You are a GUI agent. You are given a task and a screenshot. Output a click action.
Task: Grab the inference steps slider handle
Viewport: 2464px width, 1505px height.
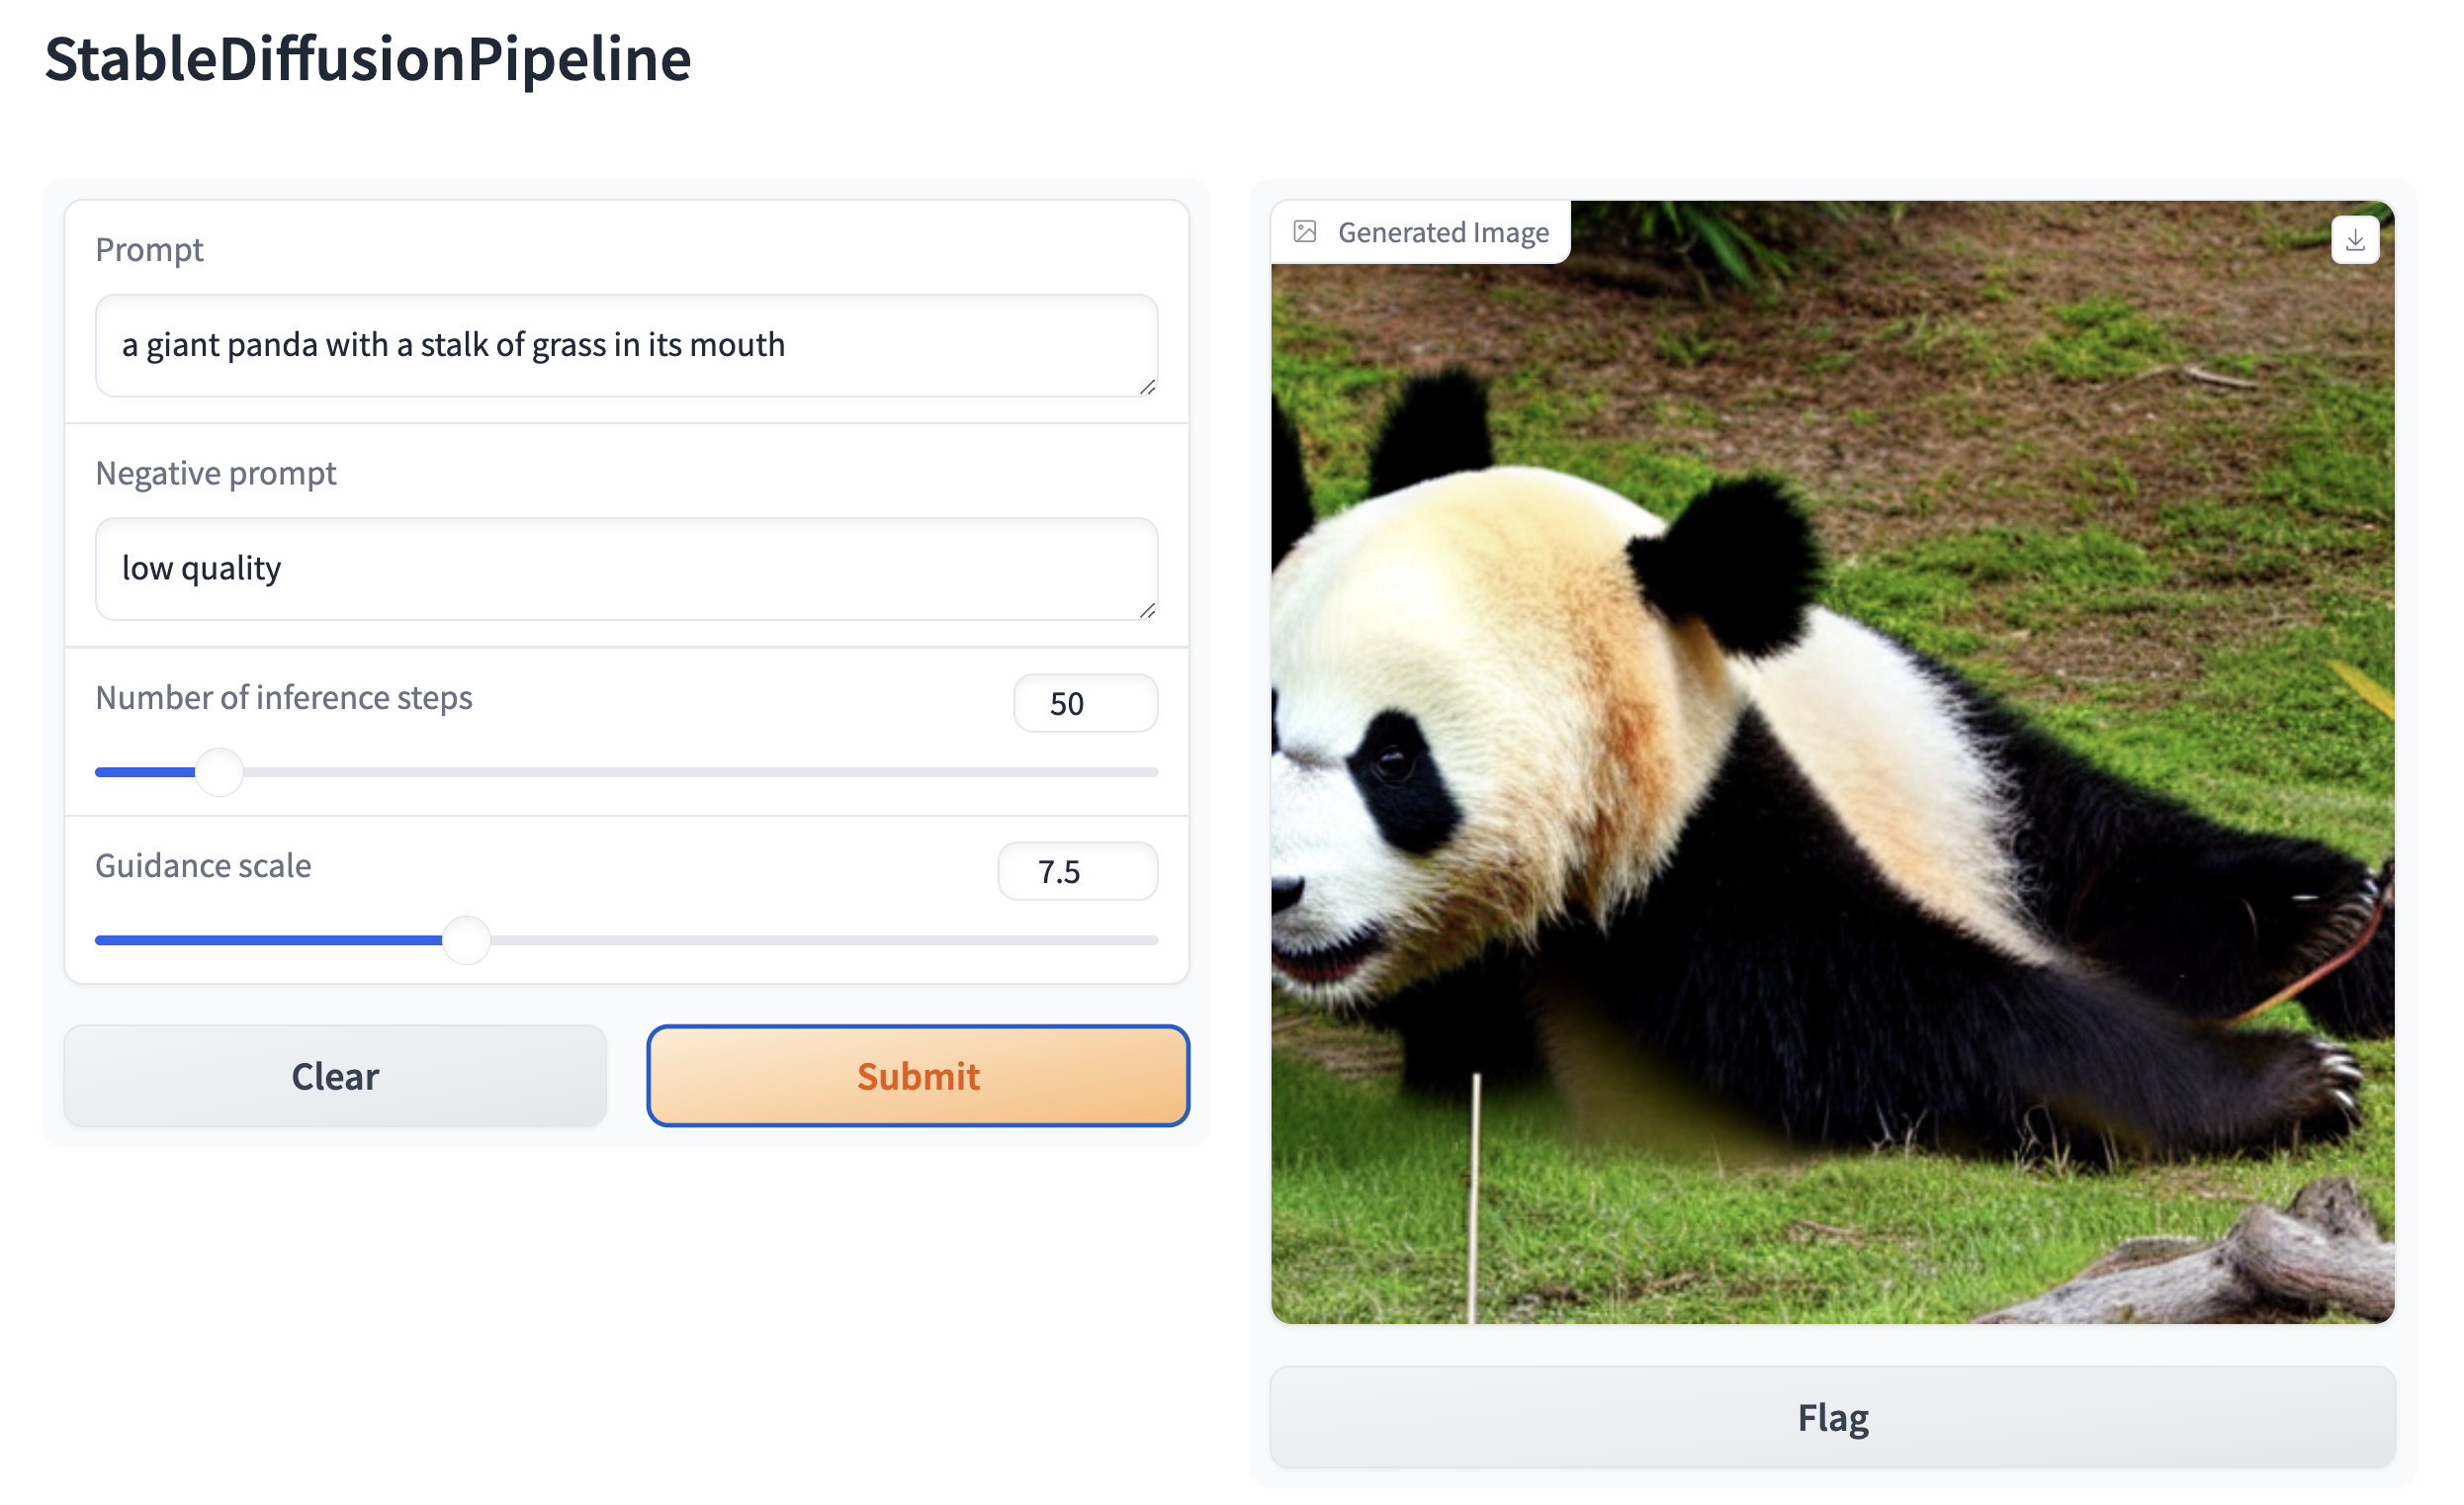(x=219, y=772)
